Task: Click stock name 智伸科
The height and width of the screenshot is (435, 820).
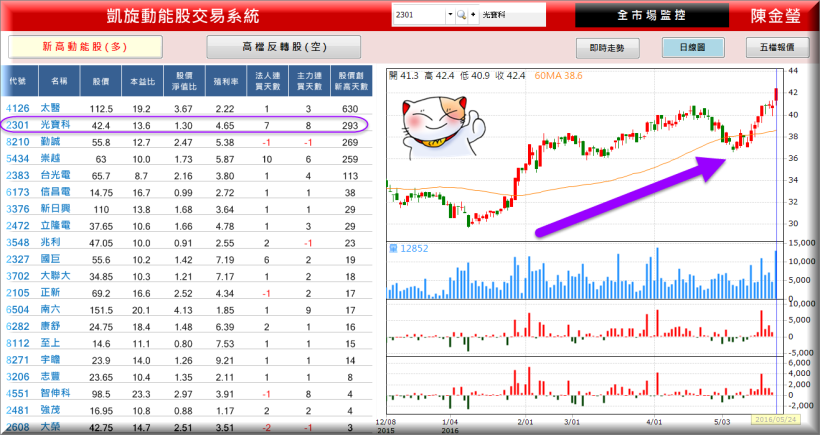Action: click(55, 393)
